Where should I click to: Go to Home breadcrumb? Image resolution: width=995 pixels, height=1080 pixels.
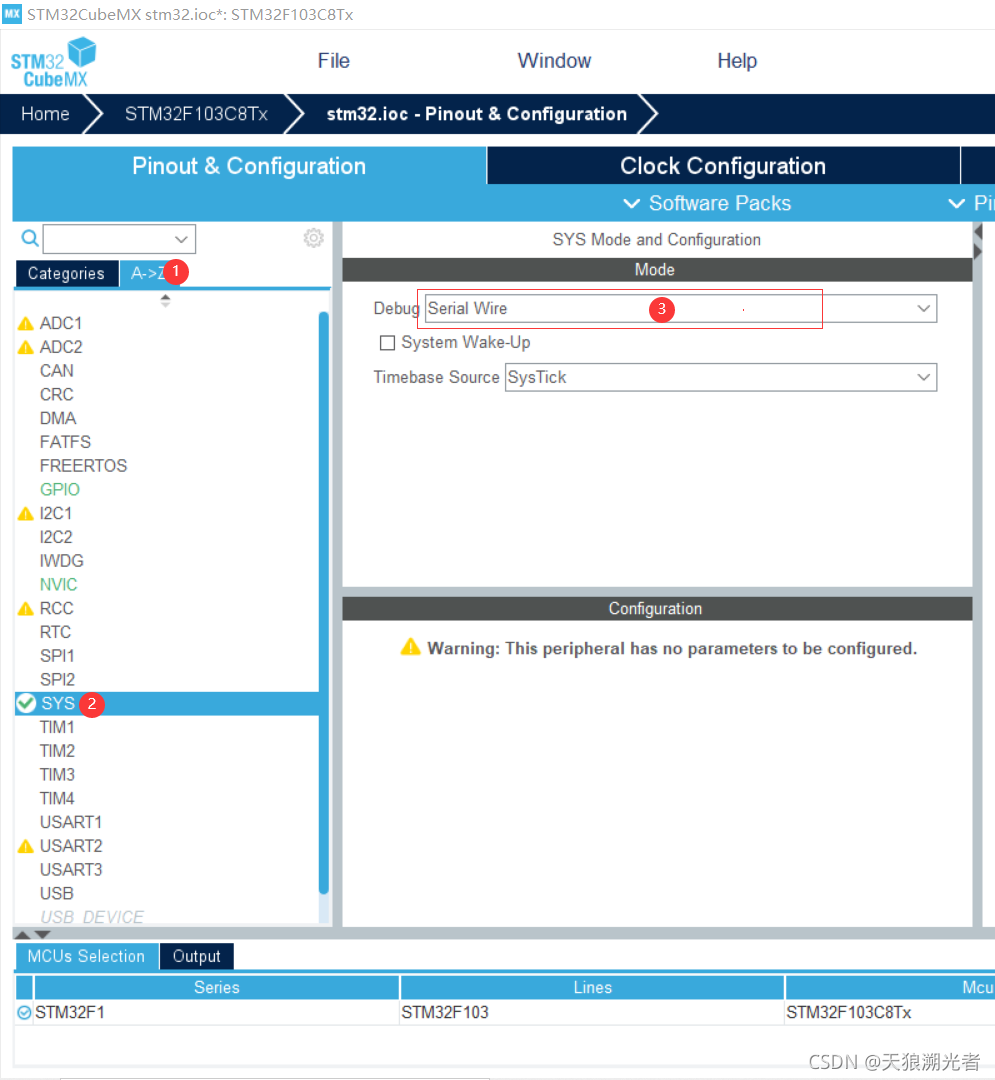click(x=45, y=114)
